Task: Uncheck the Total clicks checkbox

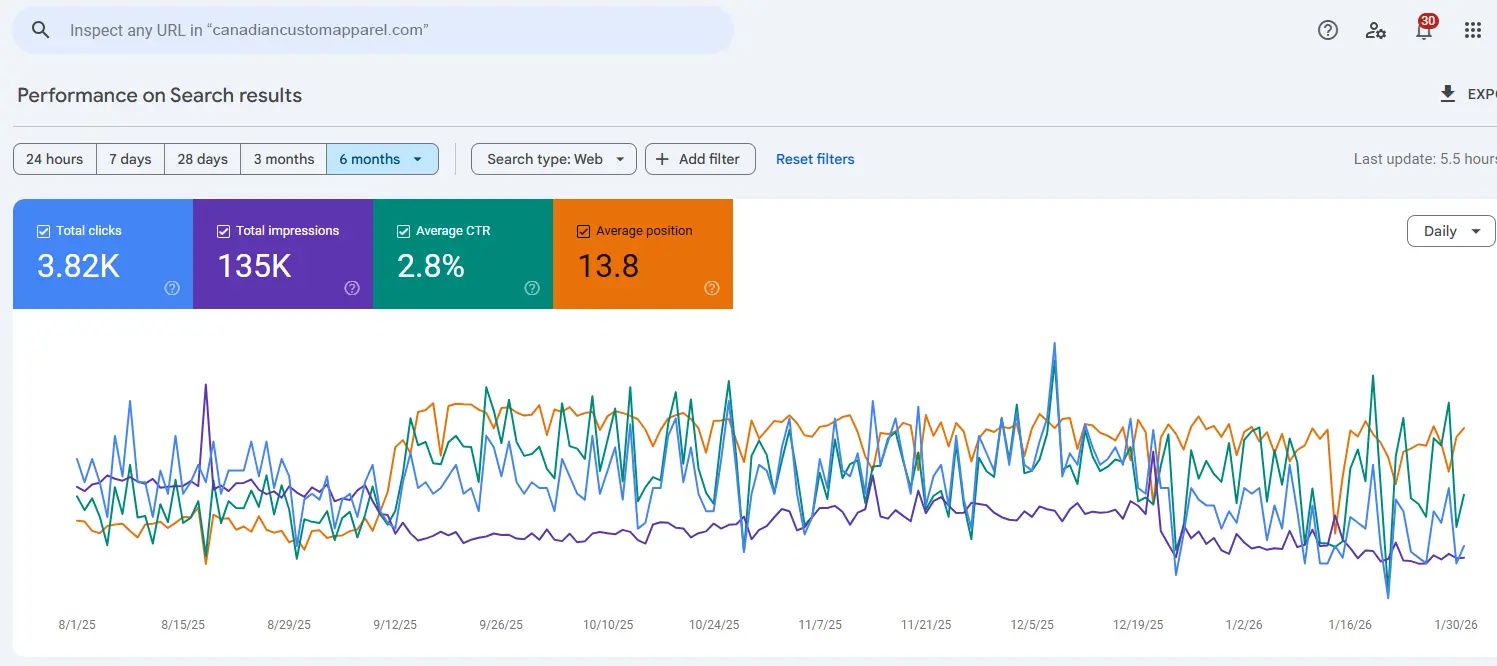Action: (43, 231)
